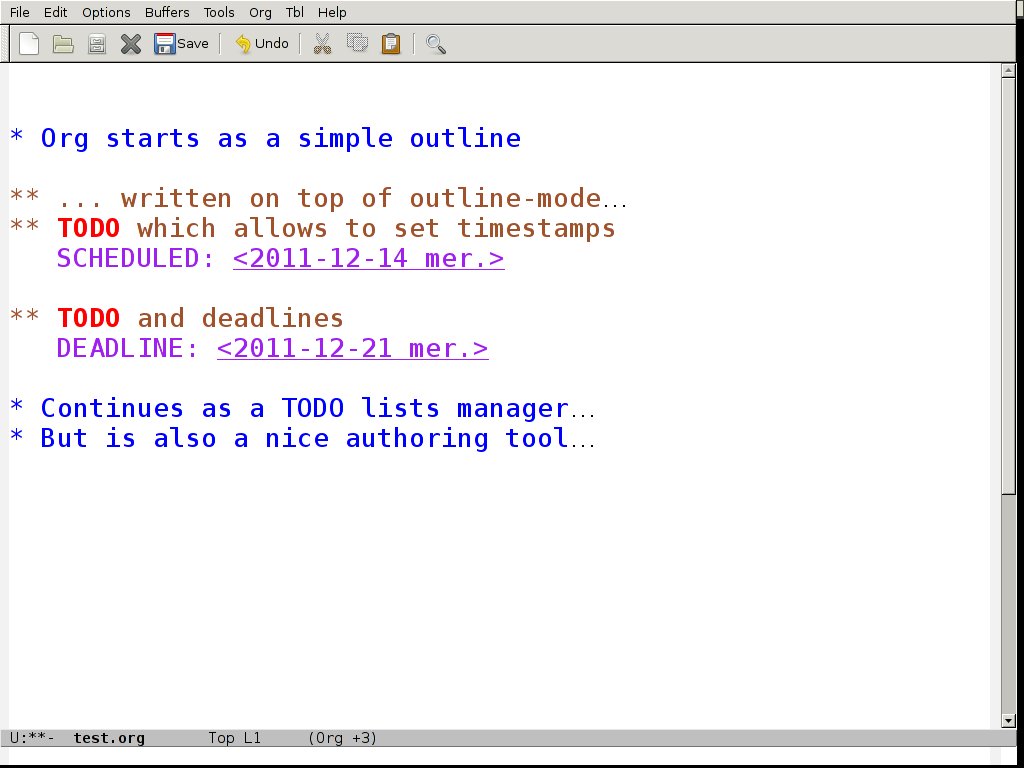Click the TODO keyword before 'and deadlines'

pyautogui.click(x=89, y=318)
